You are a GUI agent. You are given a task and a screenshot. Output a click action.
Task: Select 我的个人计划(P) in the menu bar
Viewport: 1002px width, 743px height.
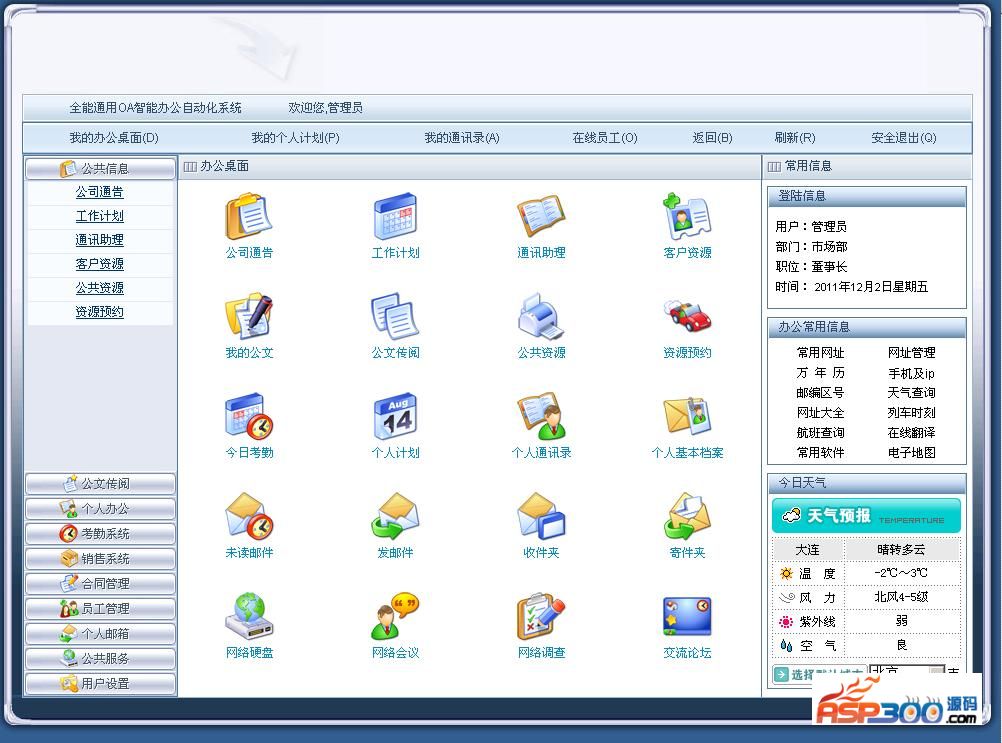(295, 138)
